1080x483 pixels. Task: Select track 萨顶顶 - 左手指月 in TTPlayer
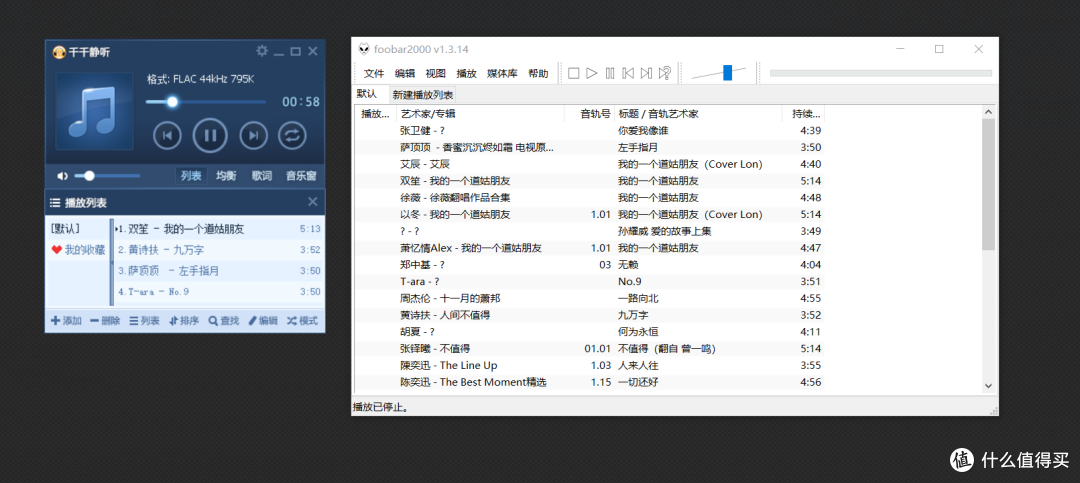tap(218, 271)
